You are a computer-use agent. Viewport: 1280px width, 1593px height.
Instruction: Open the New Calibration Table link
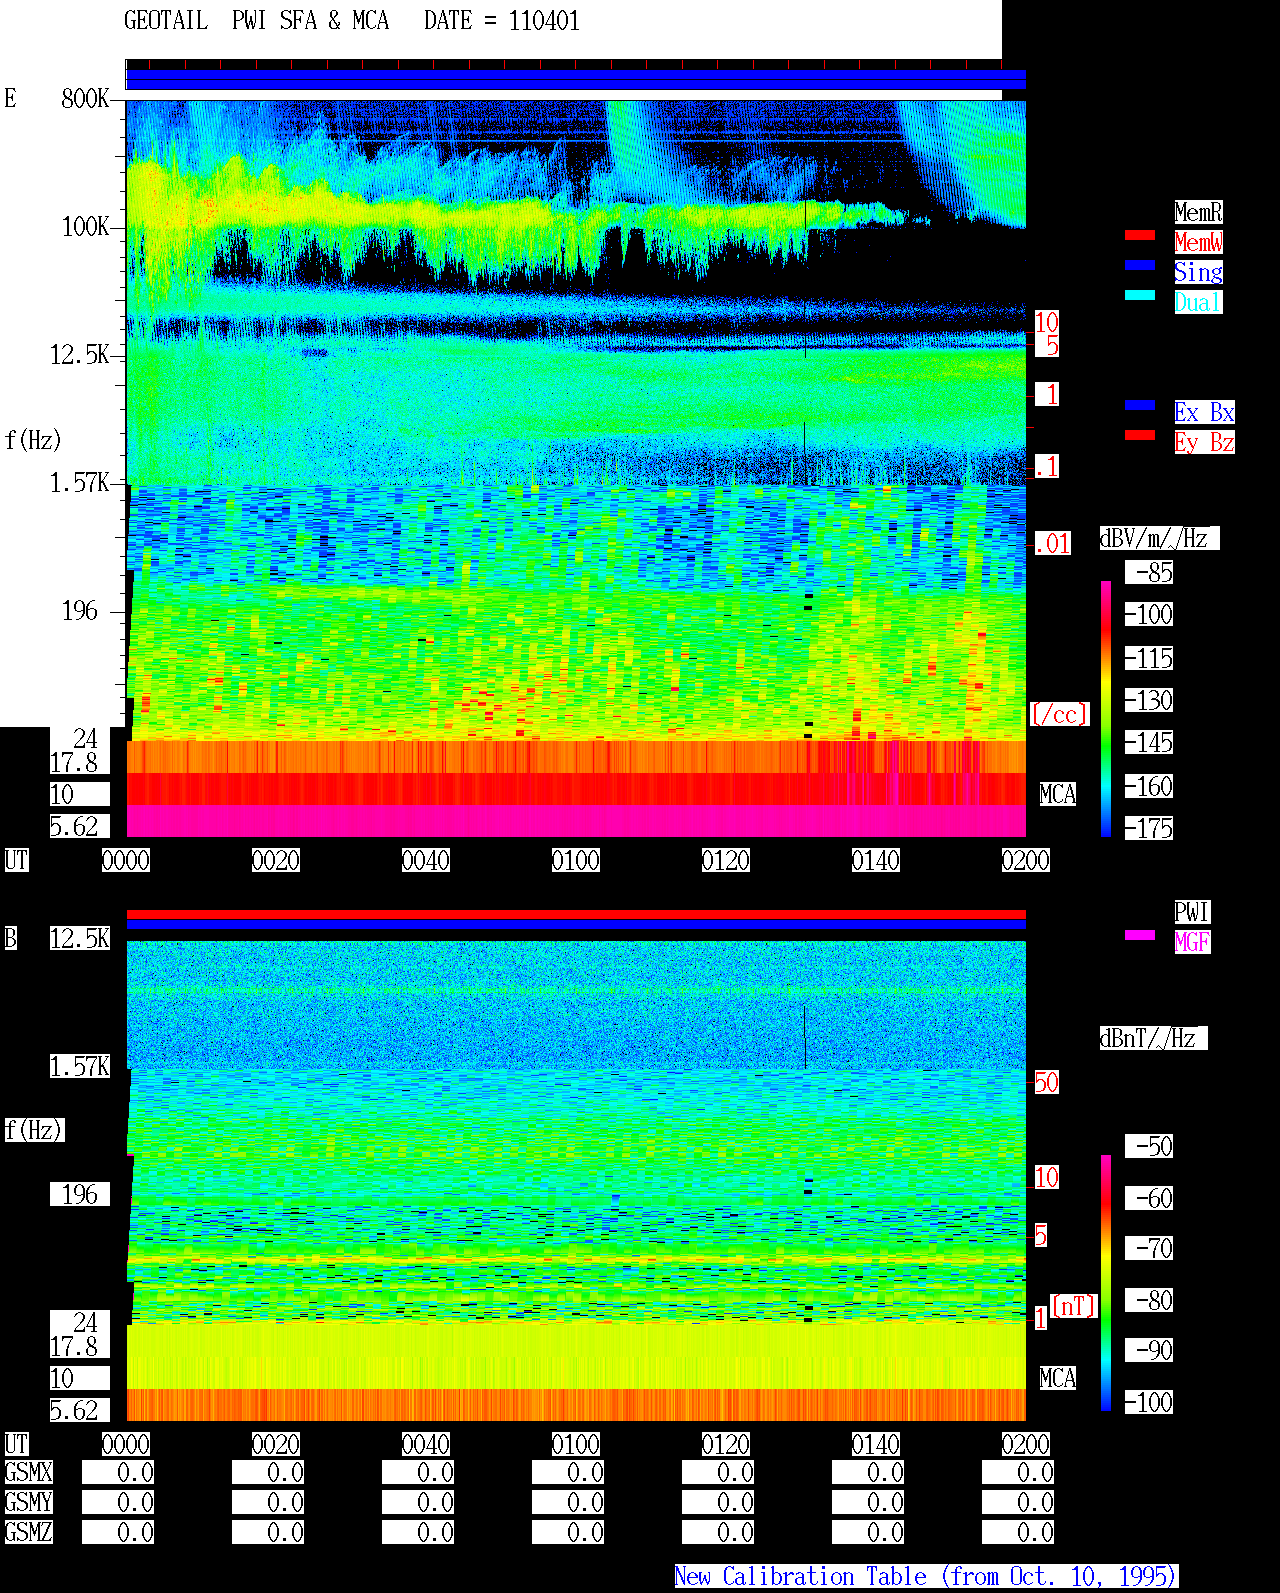926,1576
